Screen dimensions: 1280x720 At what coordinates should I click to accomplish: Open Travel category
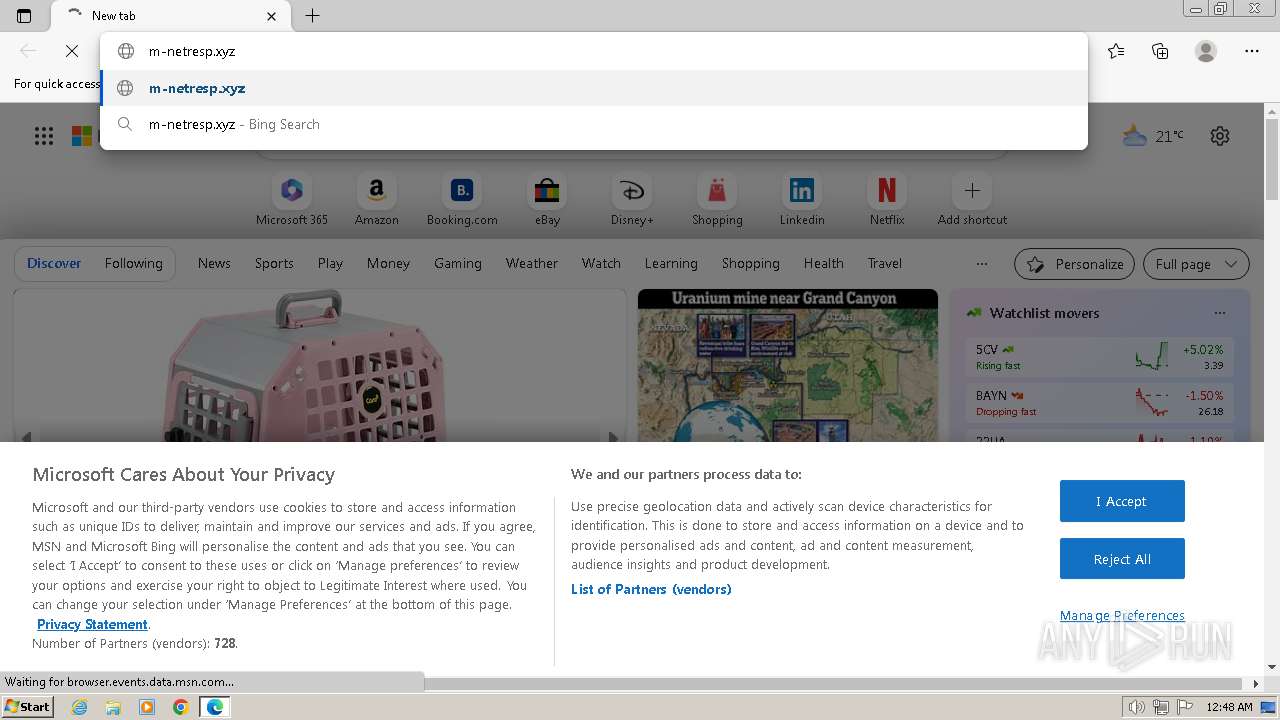click(x=885, y=263)
